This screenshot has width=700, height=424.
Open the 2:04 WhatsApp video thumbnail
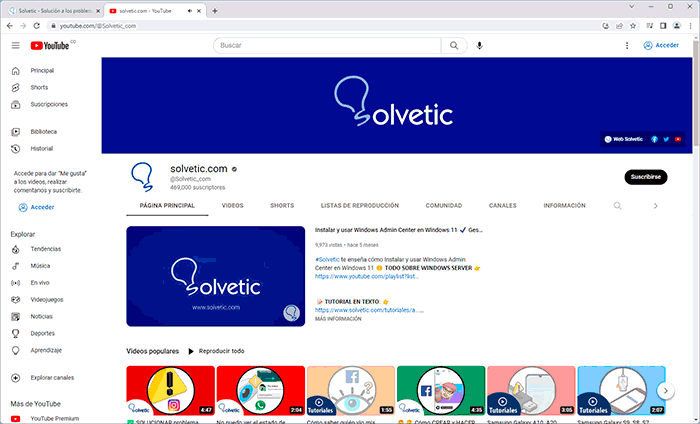tap(261, 391)
